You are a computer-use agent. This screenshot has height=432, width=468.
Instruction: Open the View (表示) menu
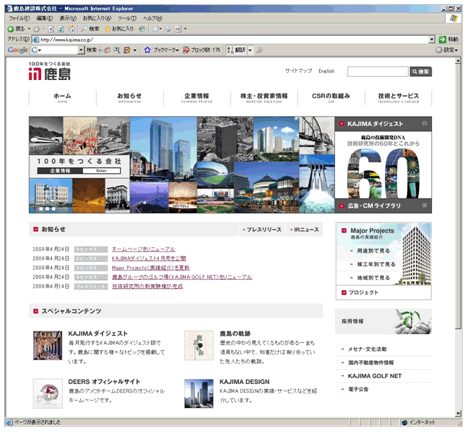68,18
